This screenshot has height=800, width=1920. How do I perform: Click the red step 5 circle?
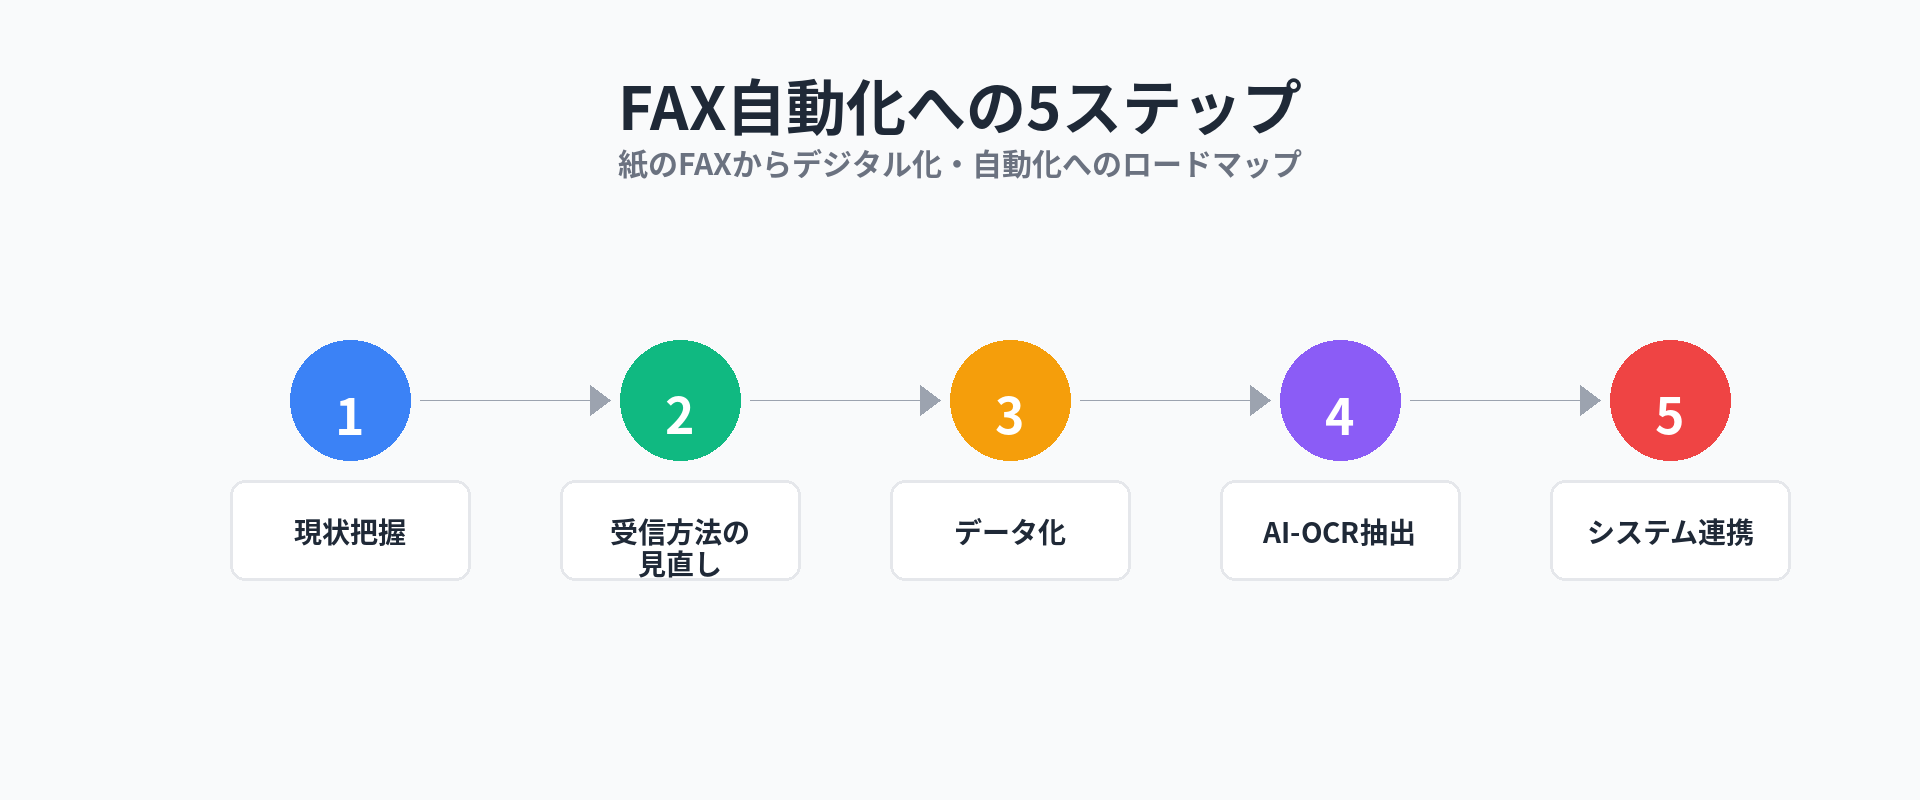point(1670,400)
